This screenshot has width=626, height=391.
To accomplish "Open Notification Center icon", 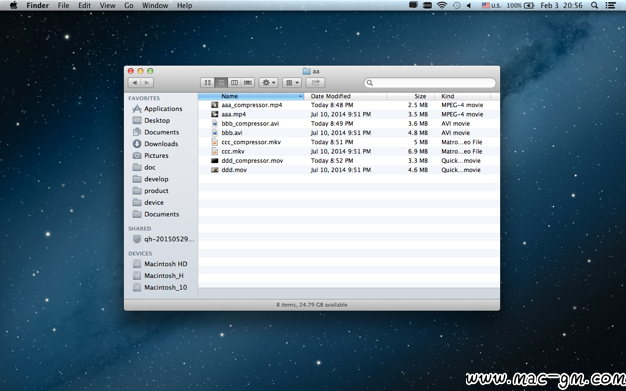I will point(610,5).
